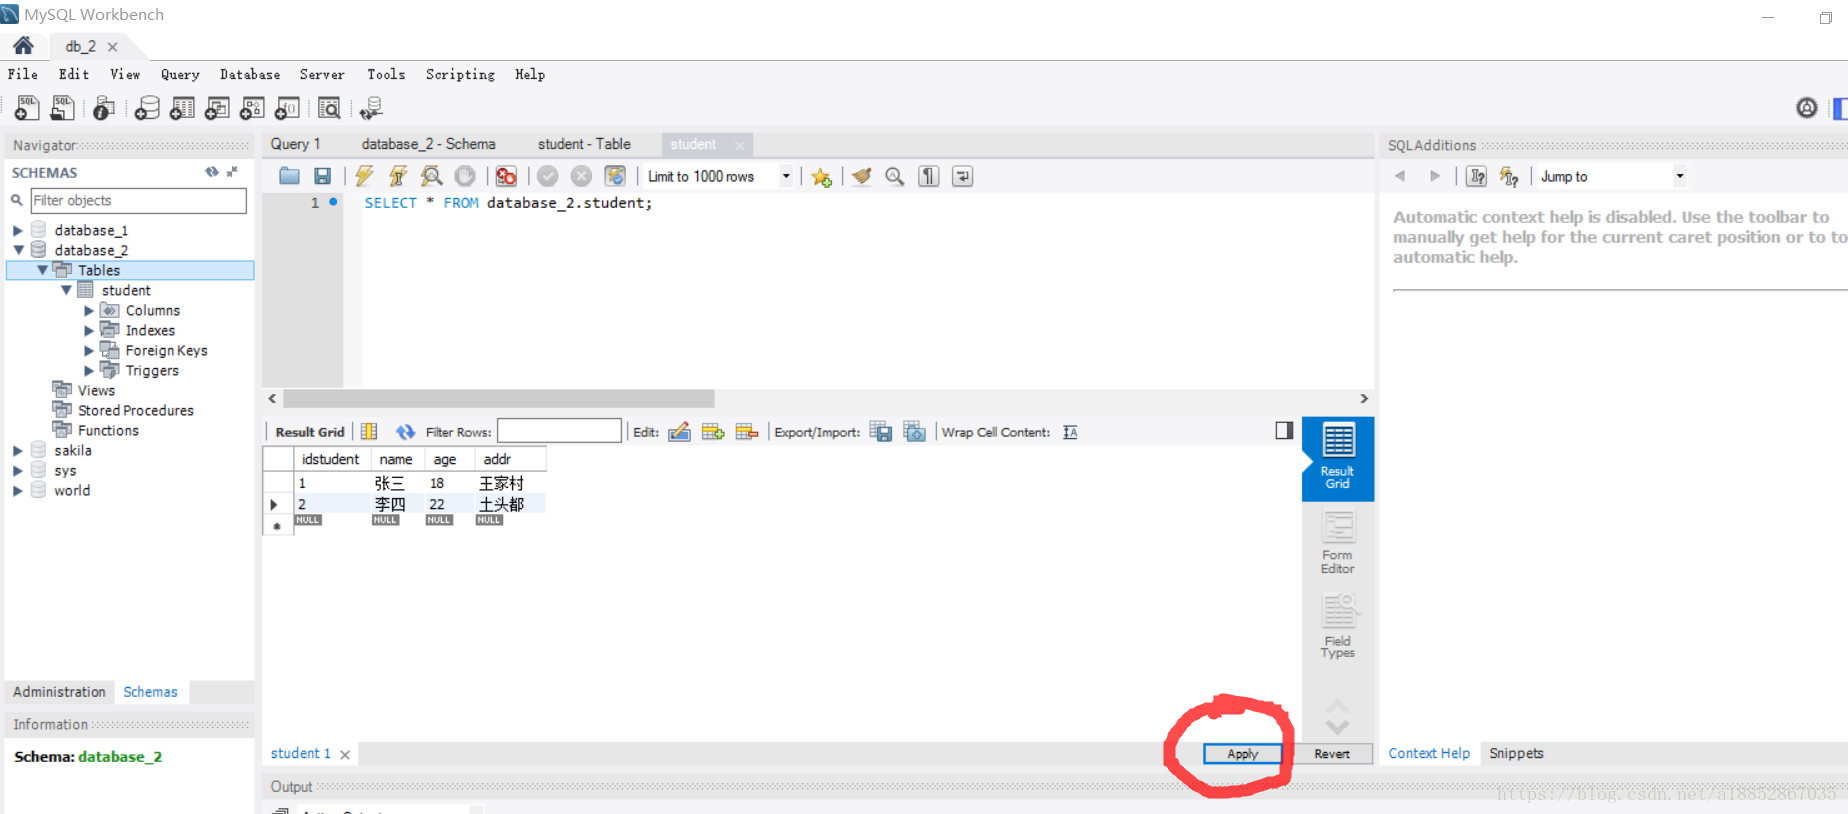This screenshot has width=1848, height=814.
Task: Rollback transaction X icon
Action: point(581,176)
